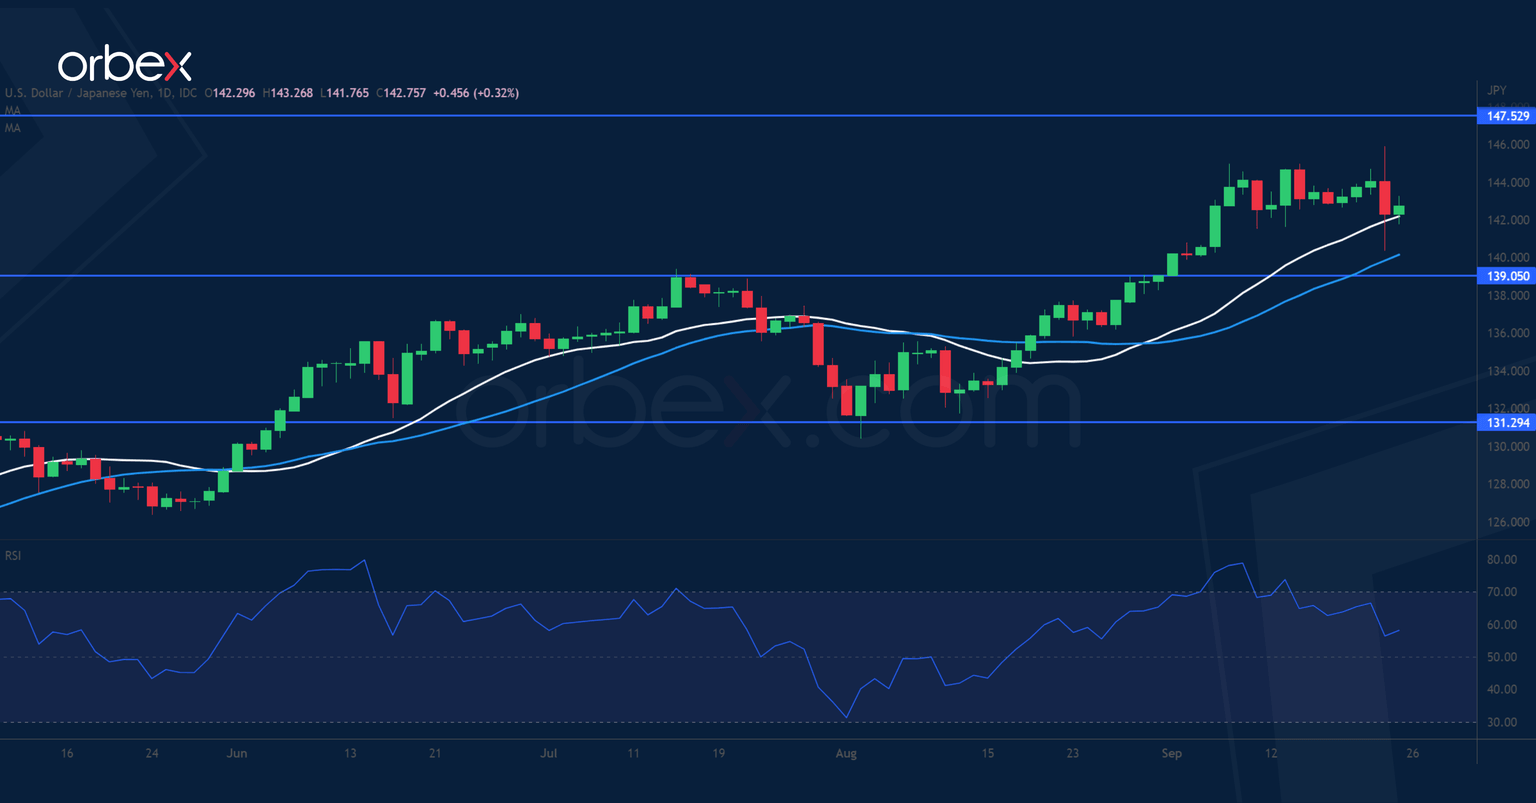Select the Sep label on the time axis
This screenshot has height=803, width=1536.
(x=1171, y=753)
